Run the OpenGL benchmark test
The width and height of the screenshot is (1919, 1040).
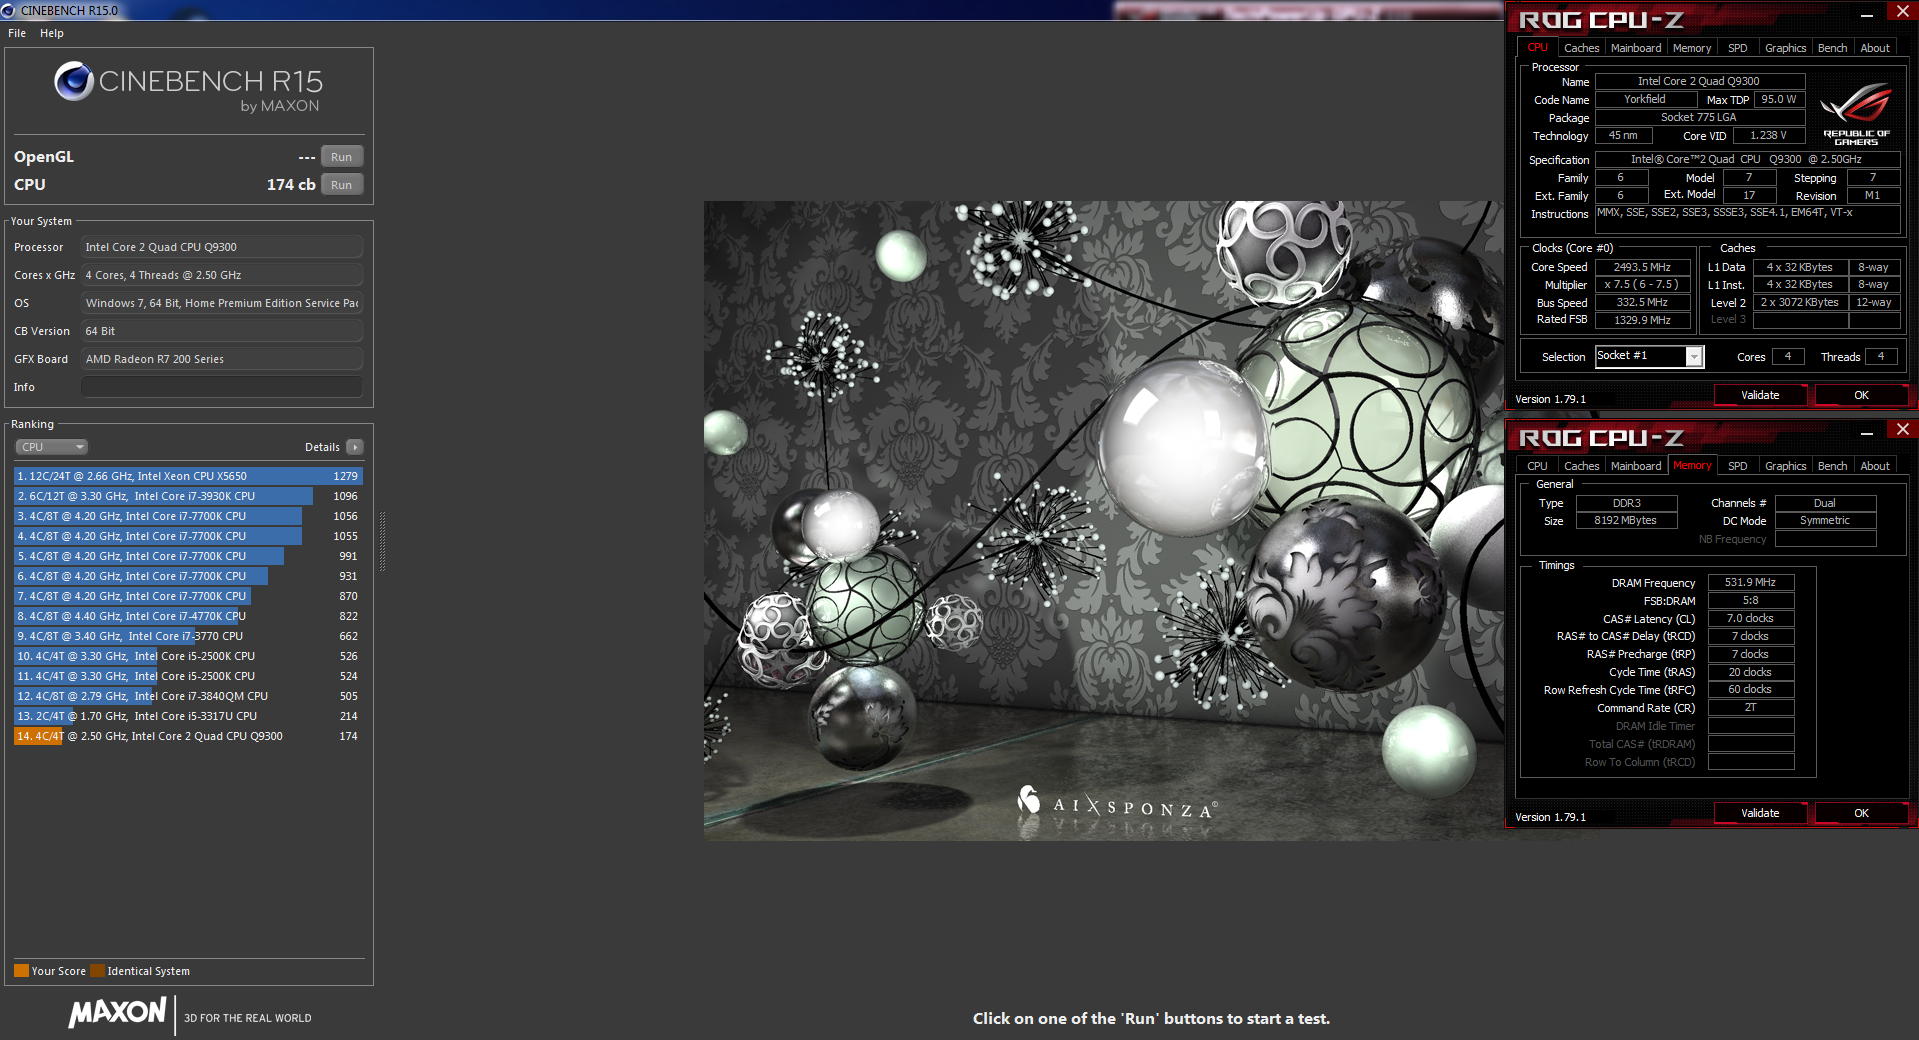[341, 157]
